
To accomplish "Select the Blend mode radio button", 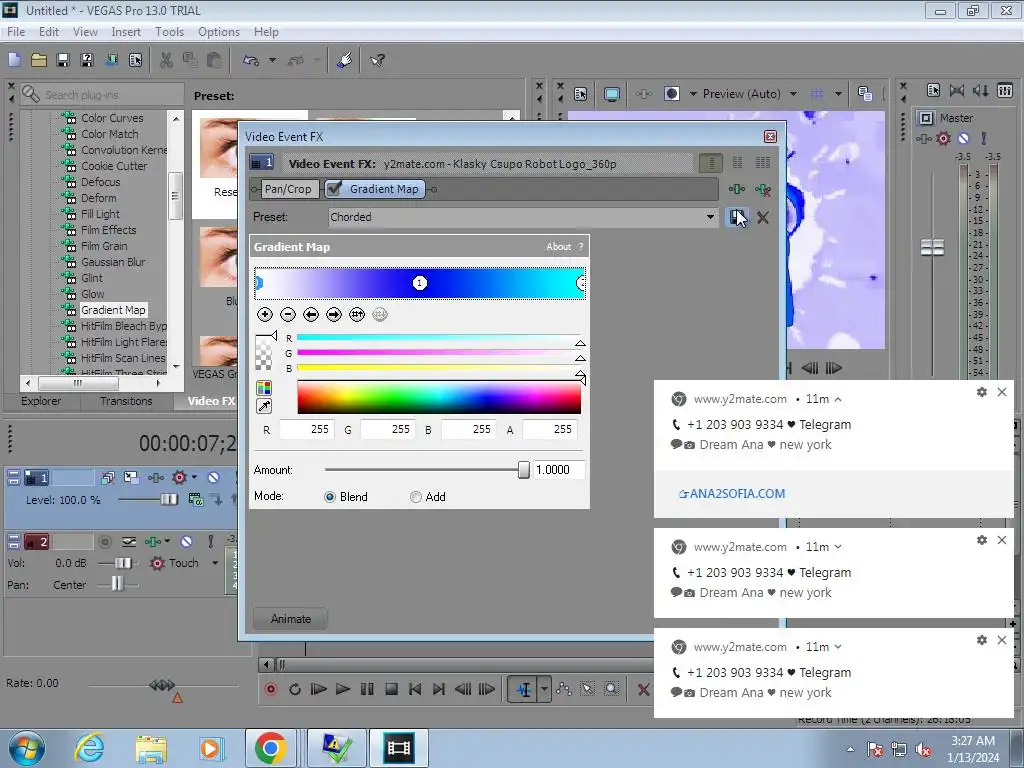I will tap(330, 497).
